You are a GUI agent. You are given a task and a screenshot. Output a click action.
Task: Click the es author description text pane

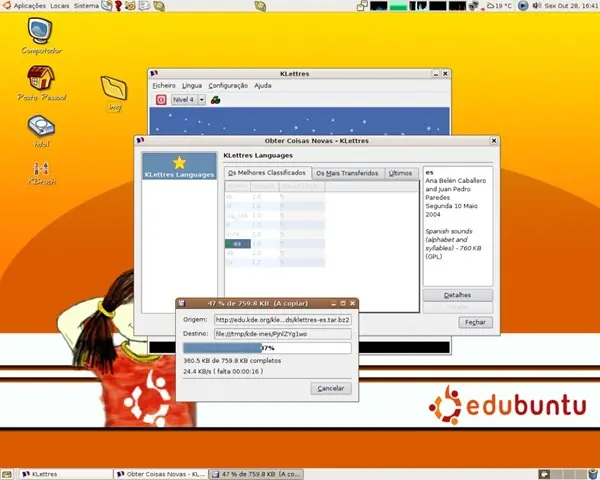click(458, 226)
